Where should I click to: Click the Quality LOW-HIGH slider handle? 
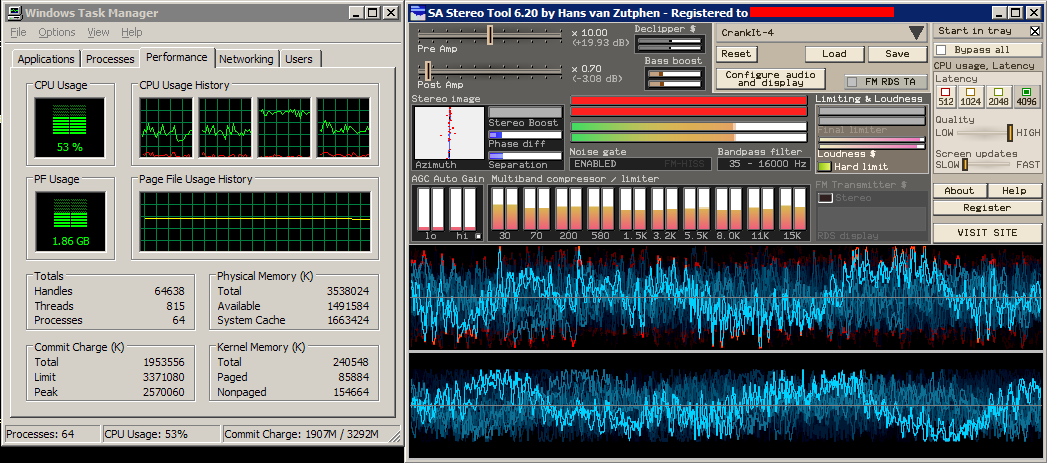[x=1010, y=133]
